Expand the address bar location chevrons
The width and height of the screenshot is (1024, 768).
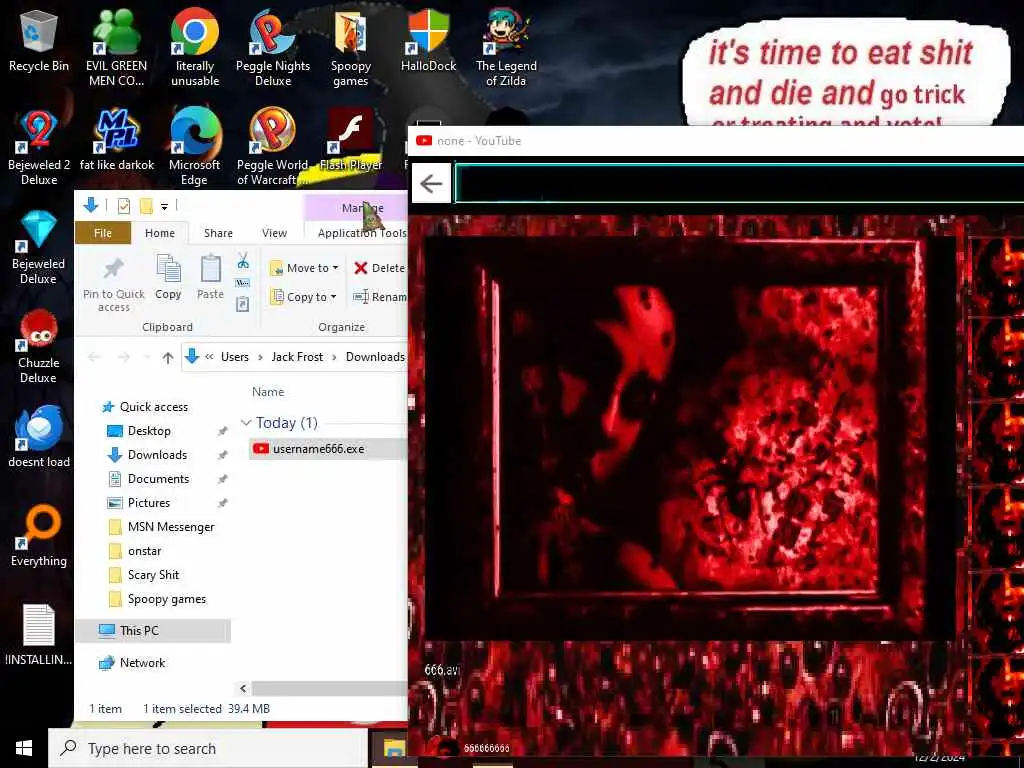click(209, 357)
